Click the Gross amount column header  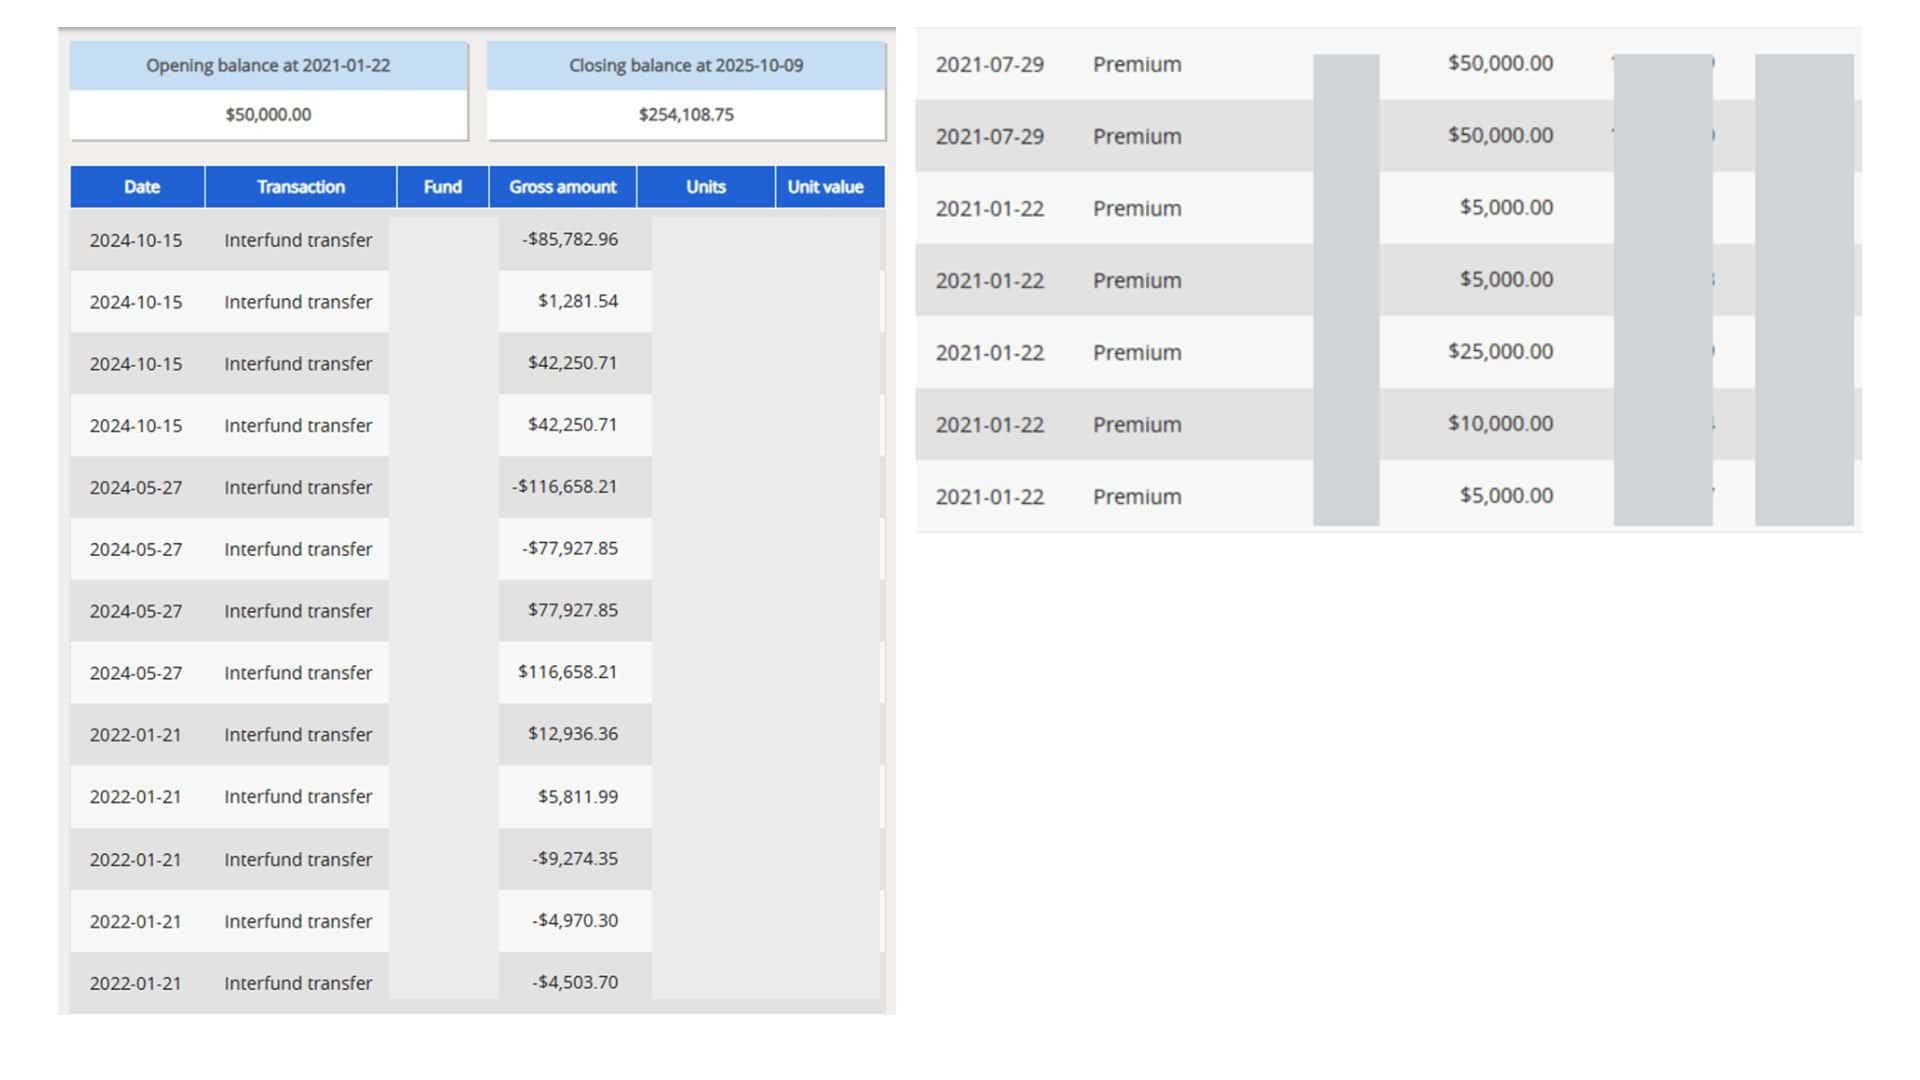[x=562, y=187]
